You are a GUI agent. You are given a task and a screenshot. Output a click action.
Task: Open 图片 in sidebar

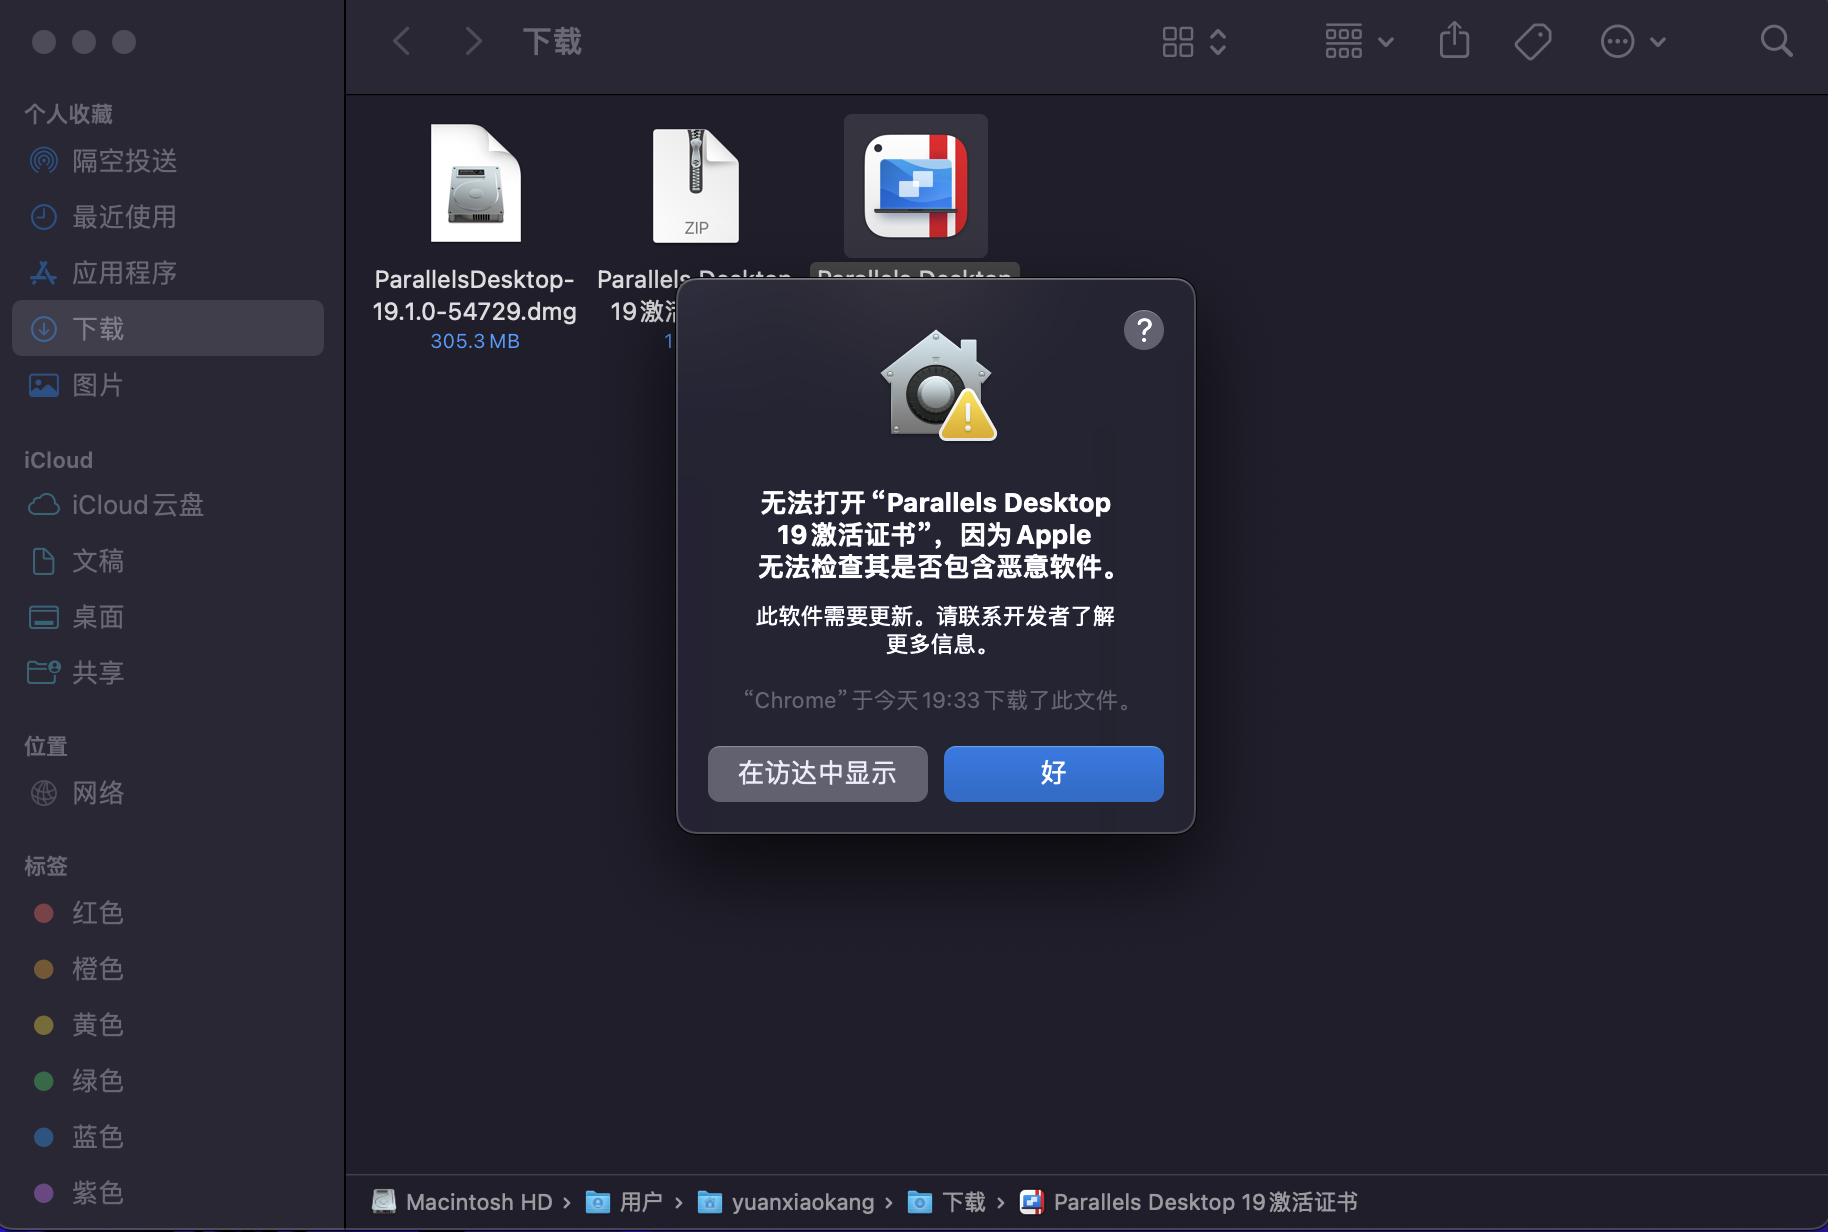tap(168, 384)
